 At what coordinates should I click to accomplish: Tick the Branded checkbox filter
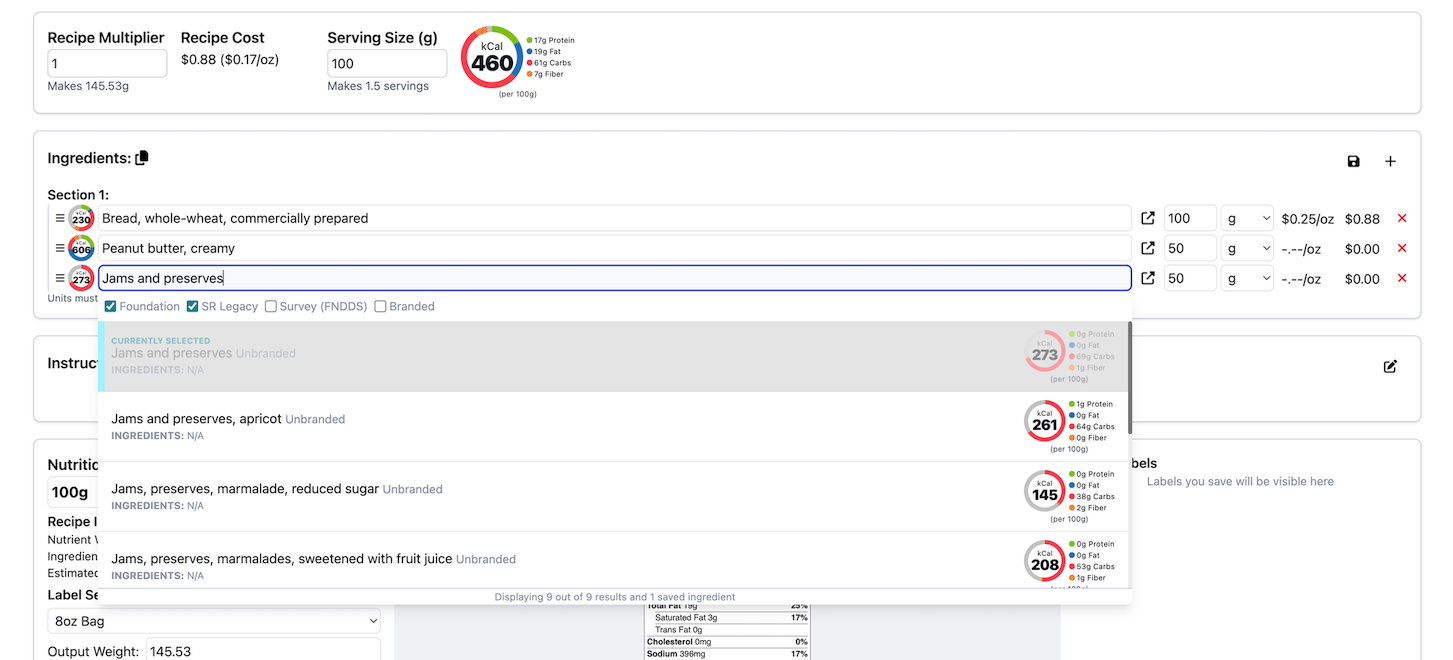pyautogui.click(x=380, y=307)
